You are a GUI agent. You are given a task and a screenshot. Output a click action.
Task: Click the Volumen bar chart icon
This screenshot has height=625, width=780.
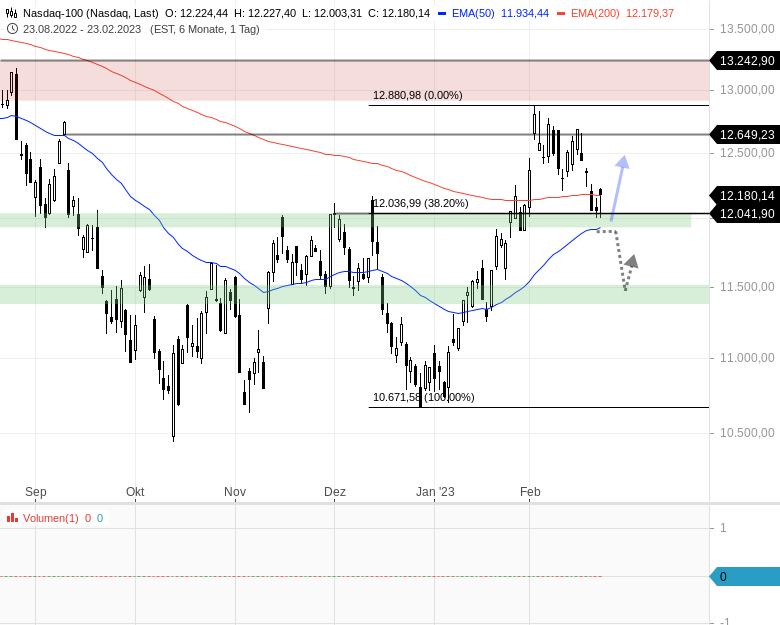pyautogui.click(x=12, y=518)
